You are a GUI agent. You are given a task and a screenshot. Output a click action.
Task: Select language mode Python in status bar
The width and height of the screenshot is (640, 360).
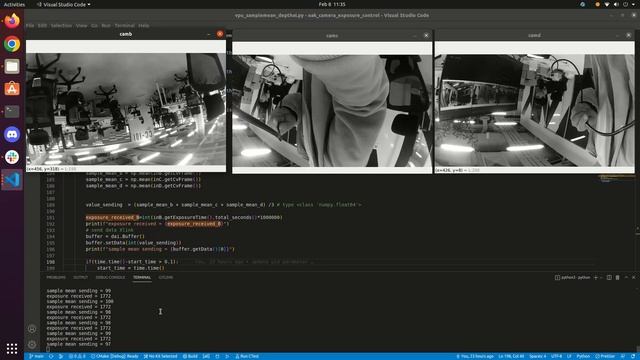tap(583, 356)
